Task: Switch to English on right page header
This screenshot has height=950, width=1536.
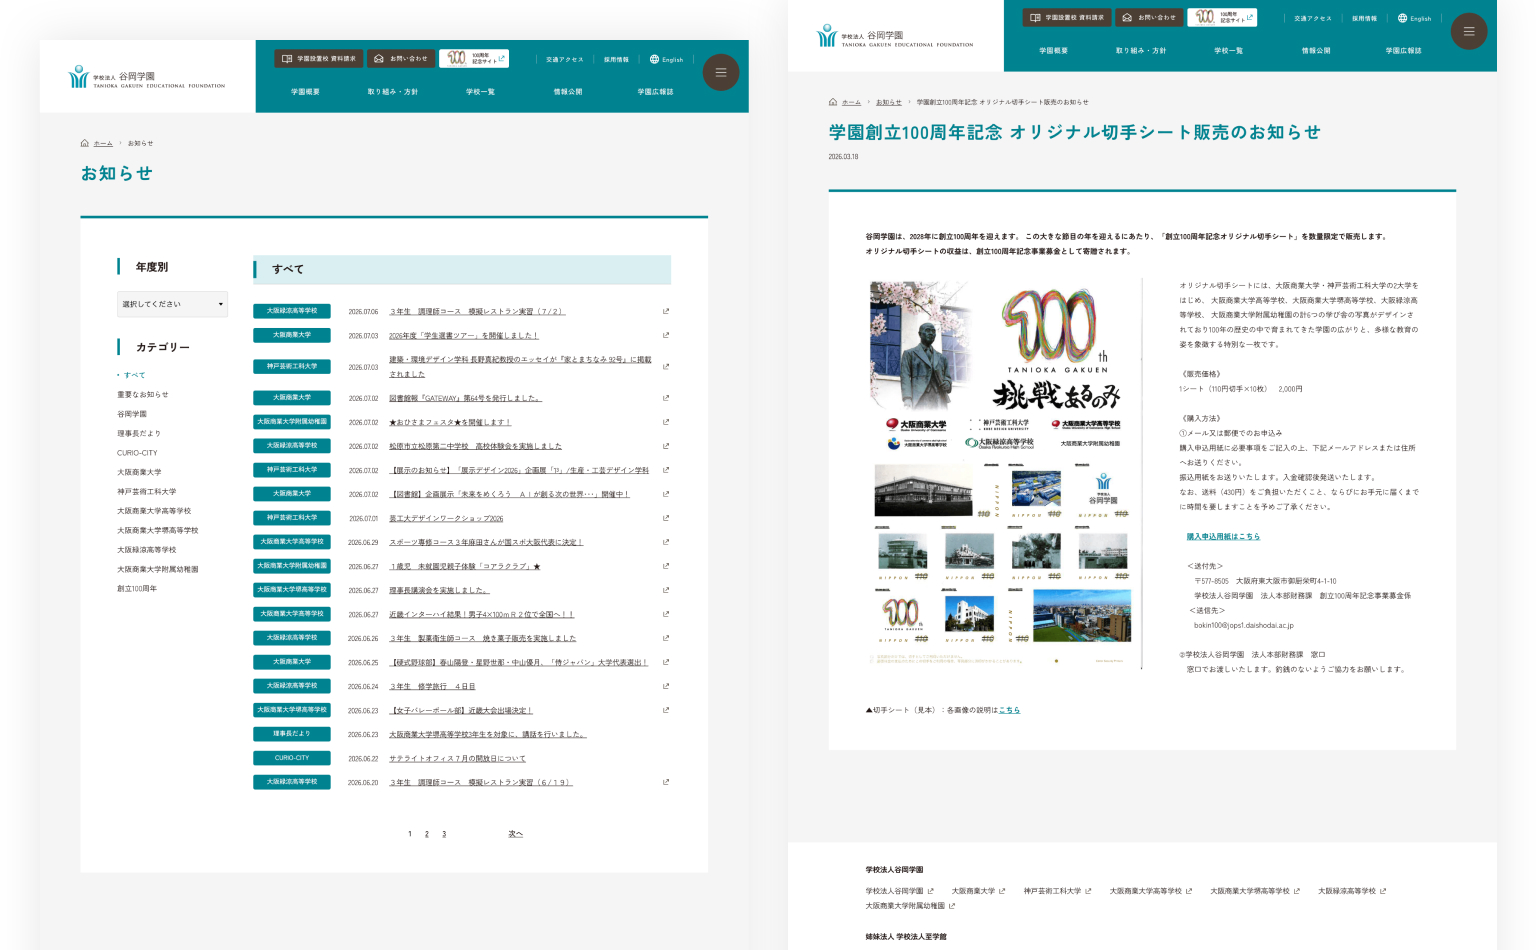Action: click(1414, 18)
